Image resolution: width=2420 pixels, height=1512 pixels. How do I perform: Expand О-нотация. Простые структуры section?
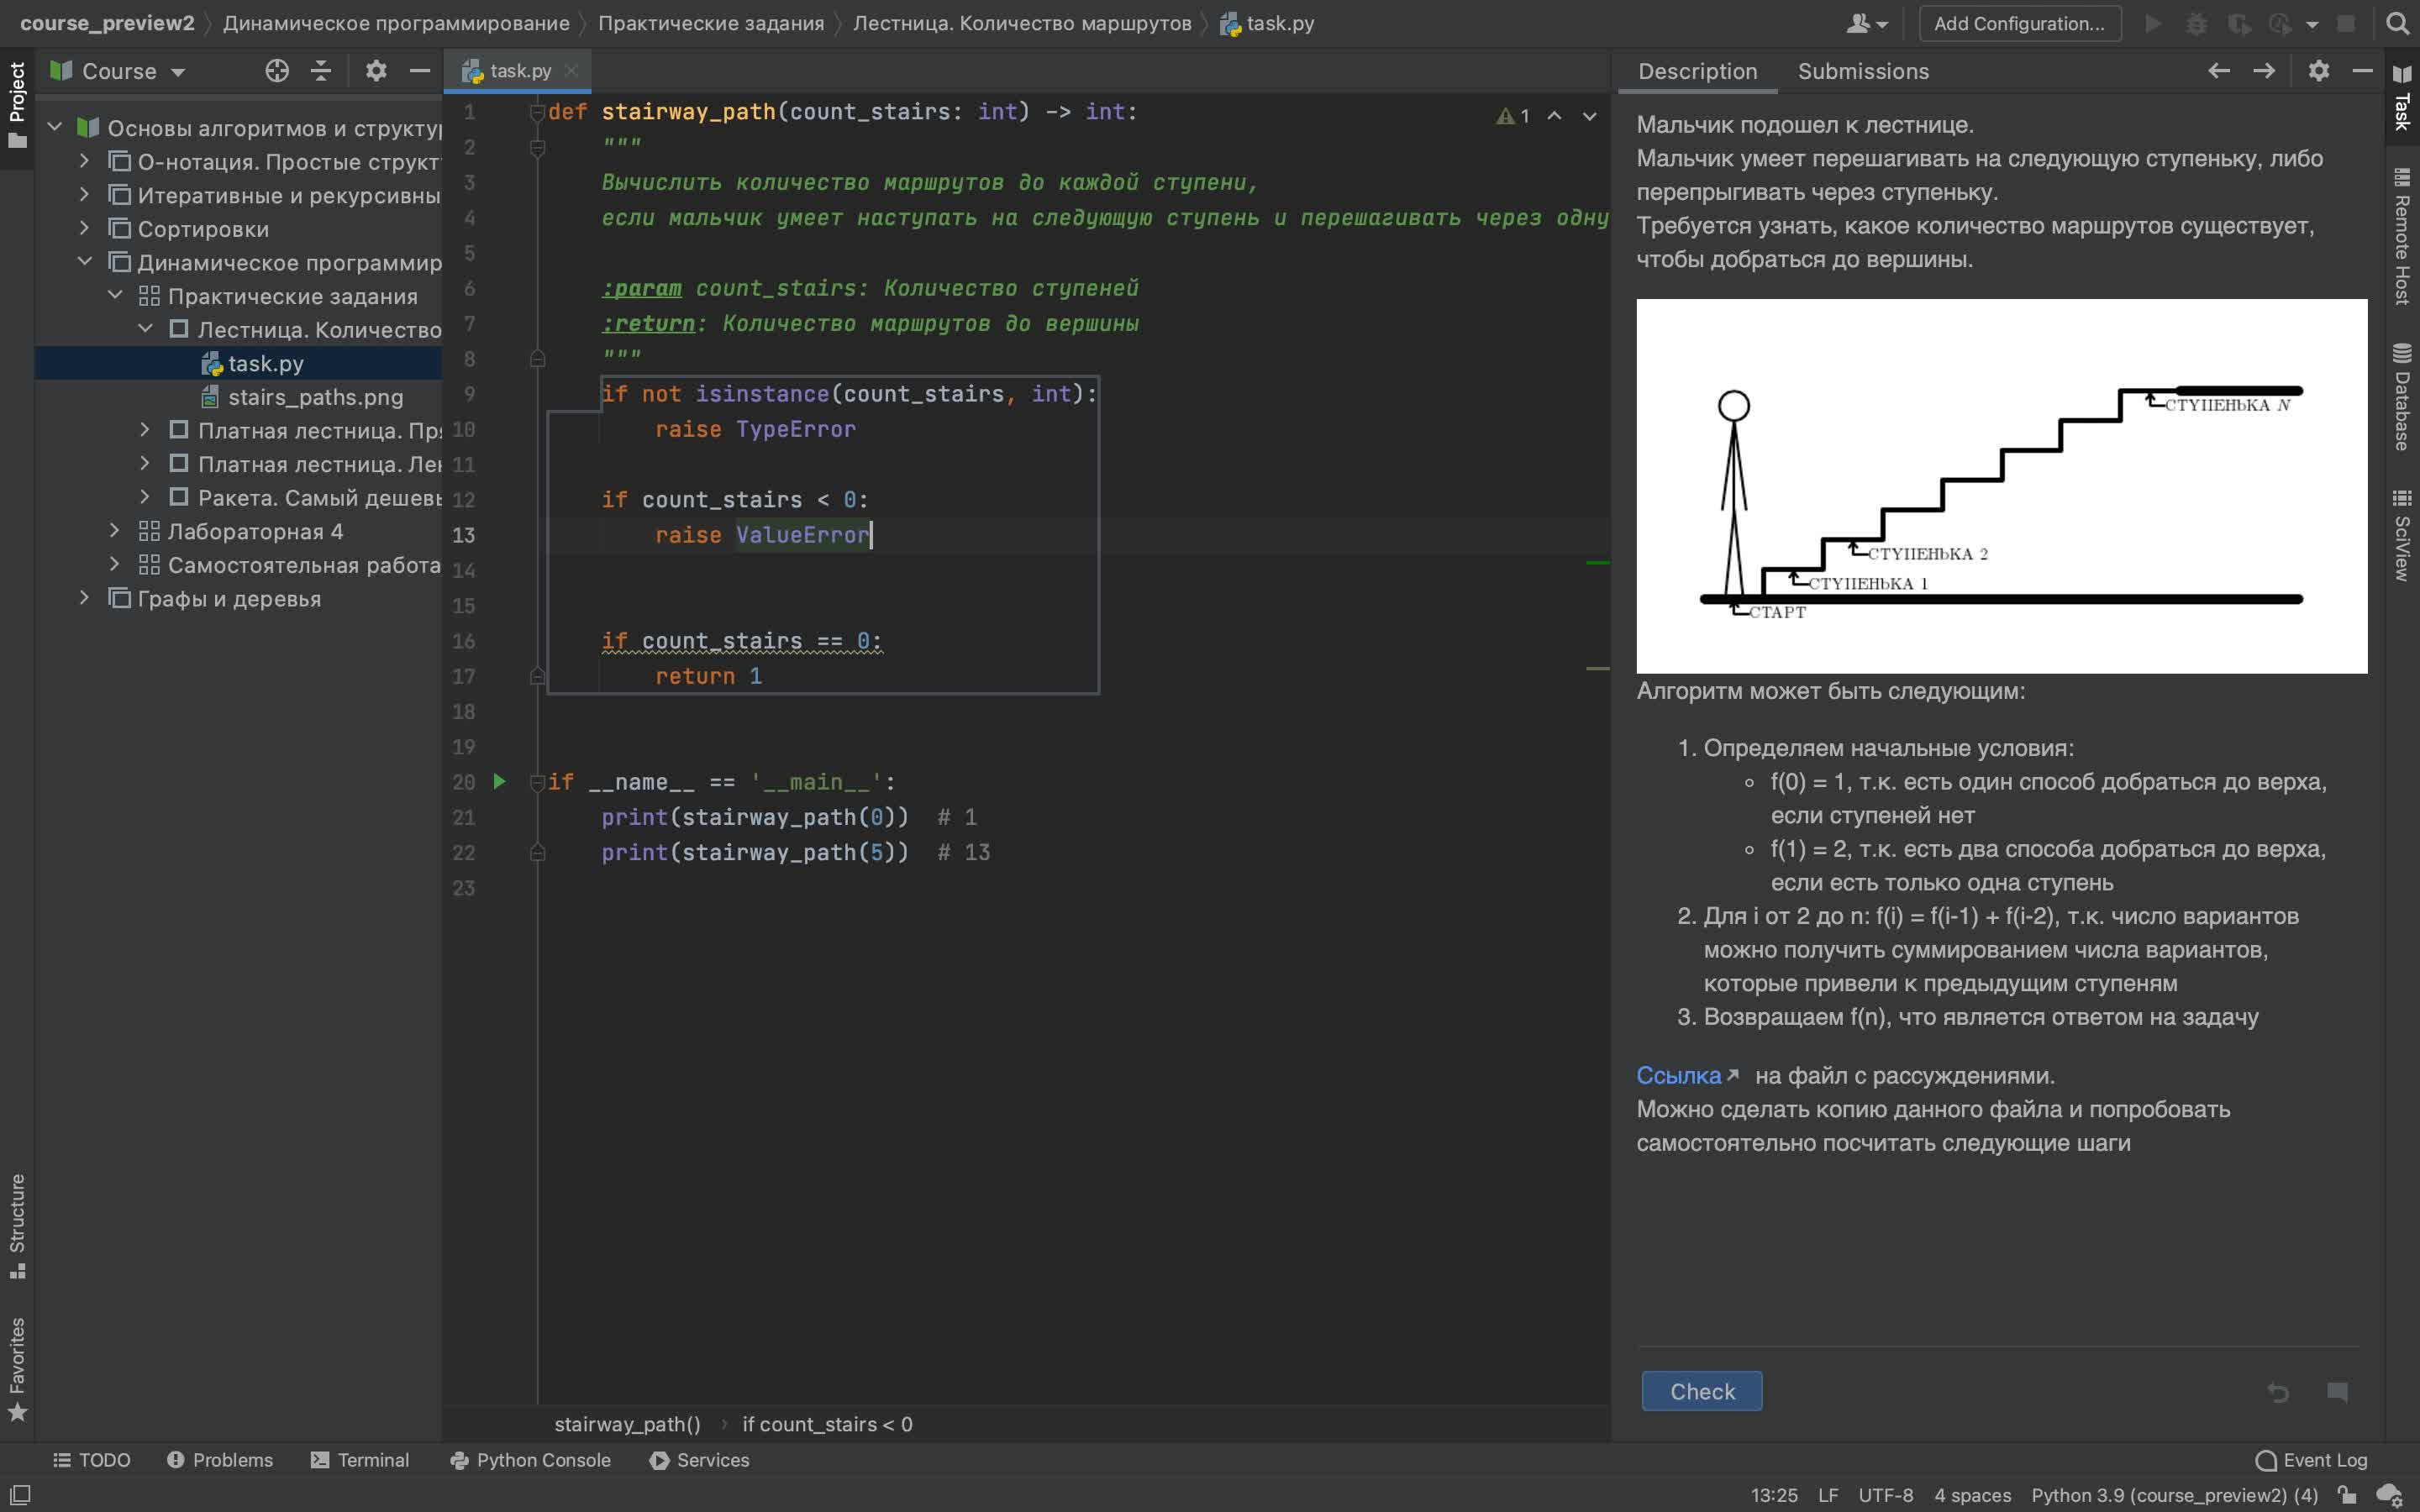click(85, 160)
